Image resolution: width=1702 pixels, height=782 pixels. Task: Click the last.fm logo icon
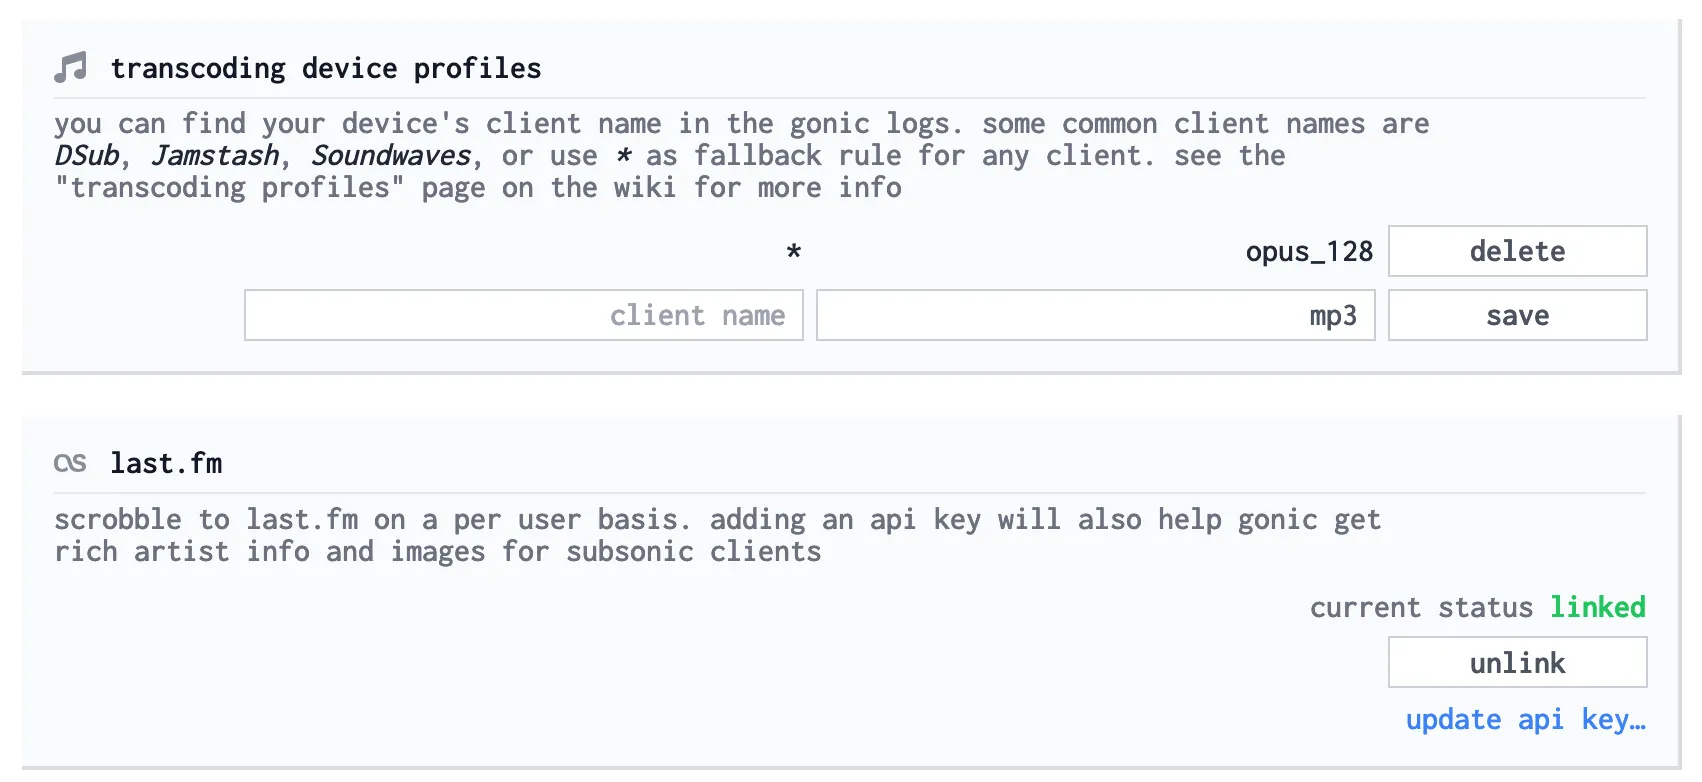(70, 463)
